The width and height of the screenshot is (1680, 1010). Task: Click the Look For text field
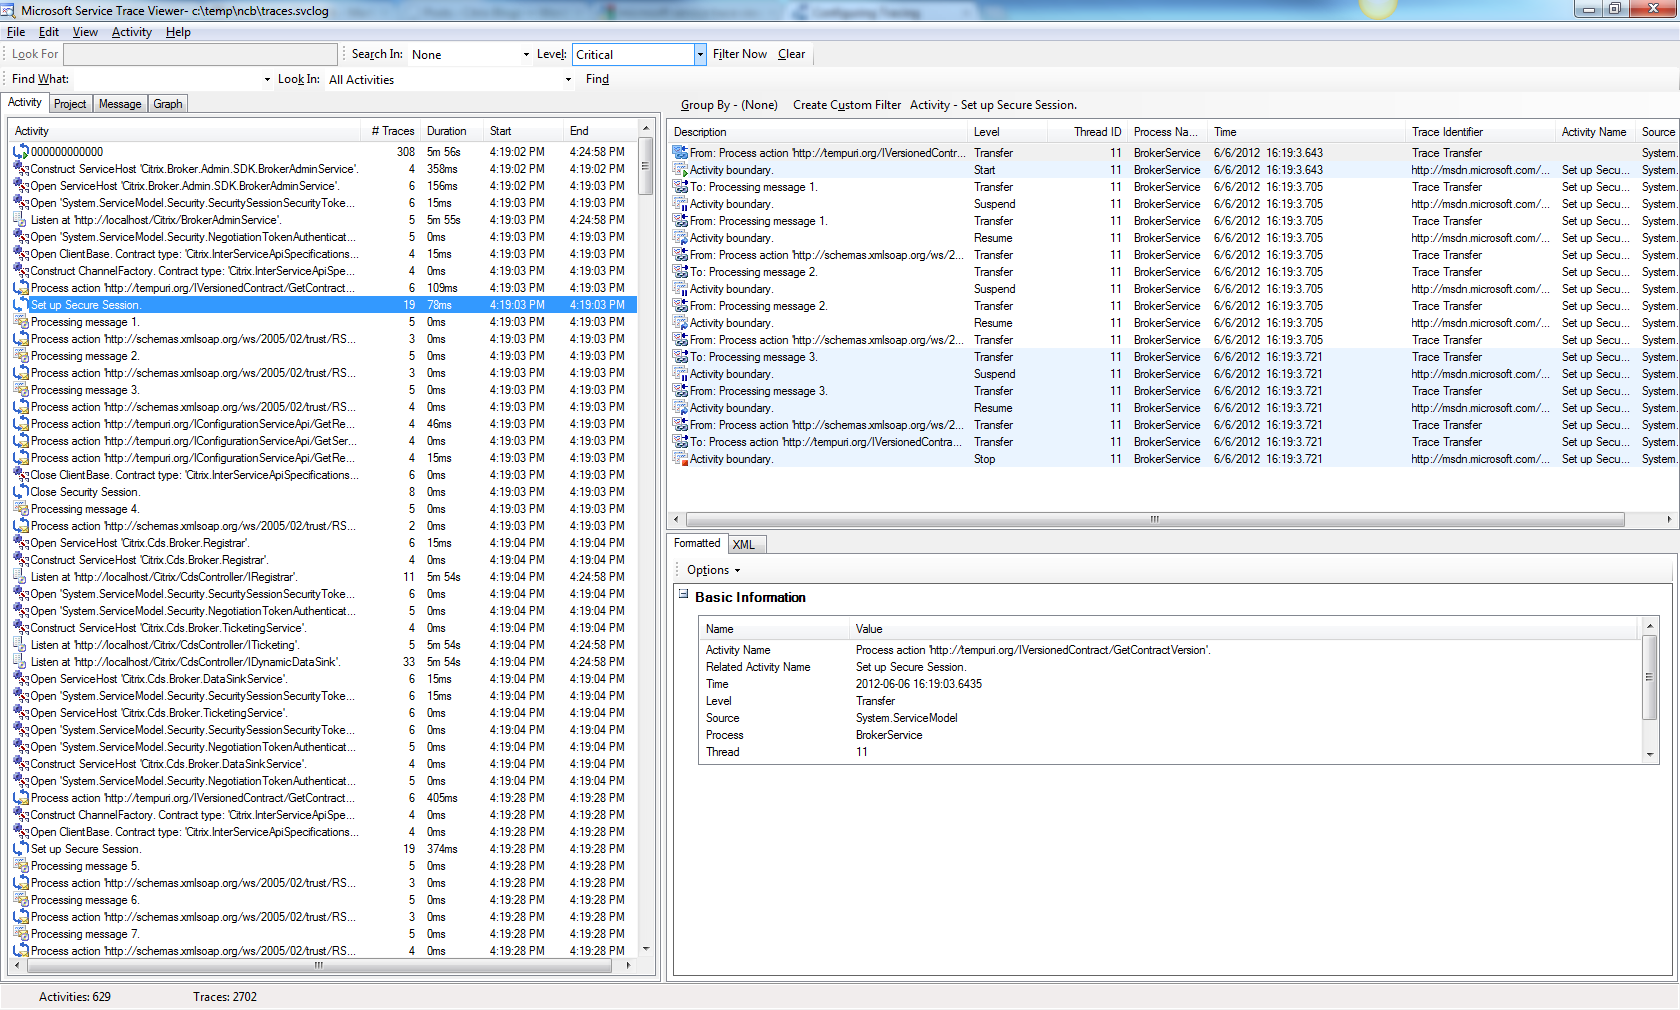pos(200,54)
